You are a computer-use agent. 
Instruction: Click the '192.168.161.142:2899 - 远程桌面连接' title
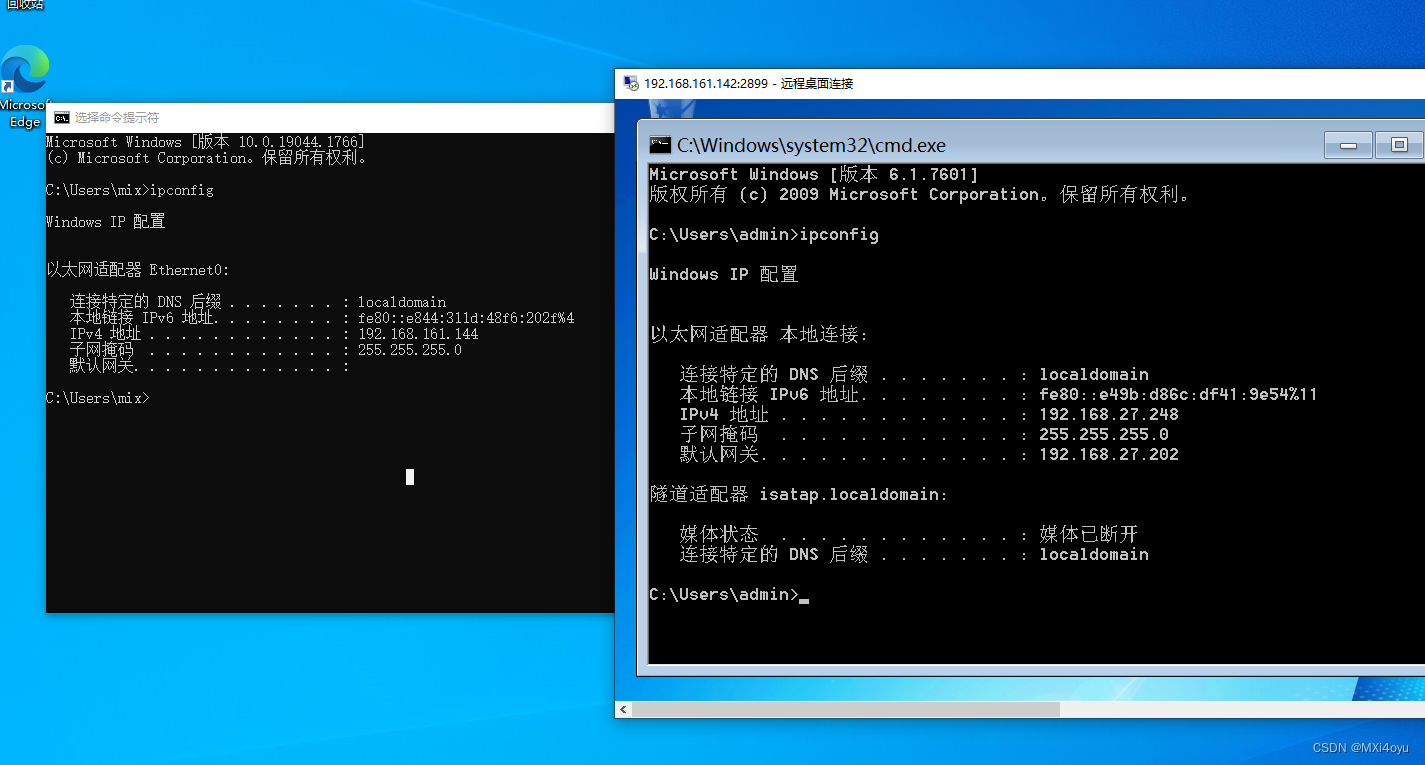(x=749, y=83)
